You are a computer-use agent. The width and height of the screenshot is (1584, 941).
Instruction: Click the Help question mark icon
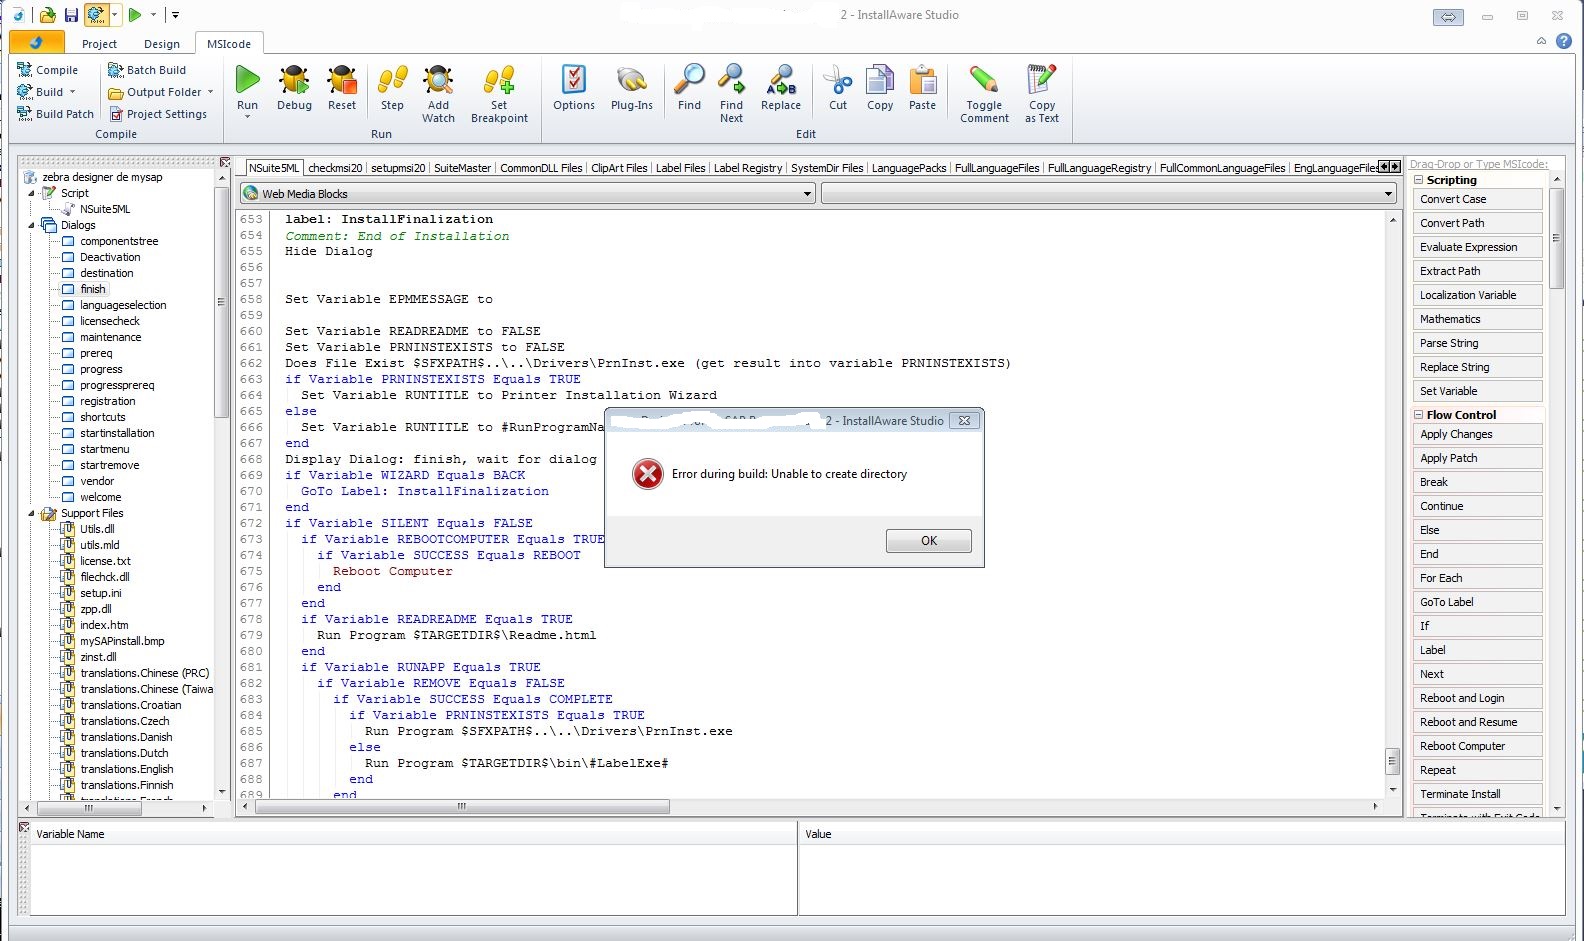coord(1564,41)
